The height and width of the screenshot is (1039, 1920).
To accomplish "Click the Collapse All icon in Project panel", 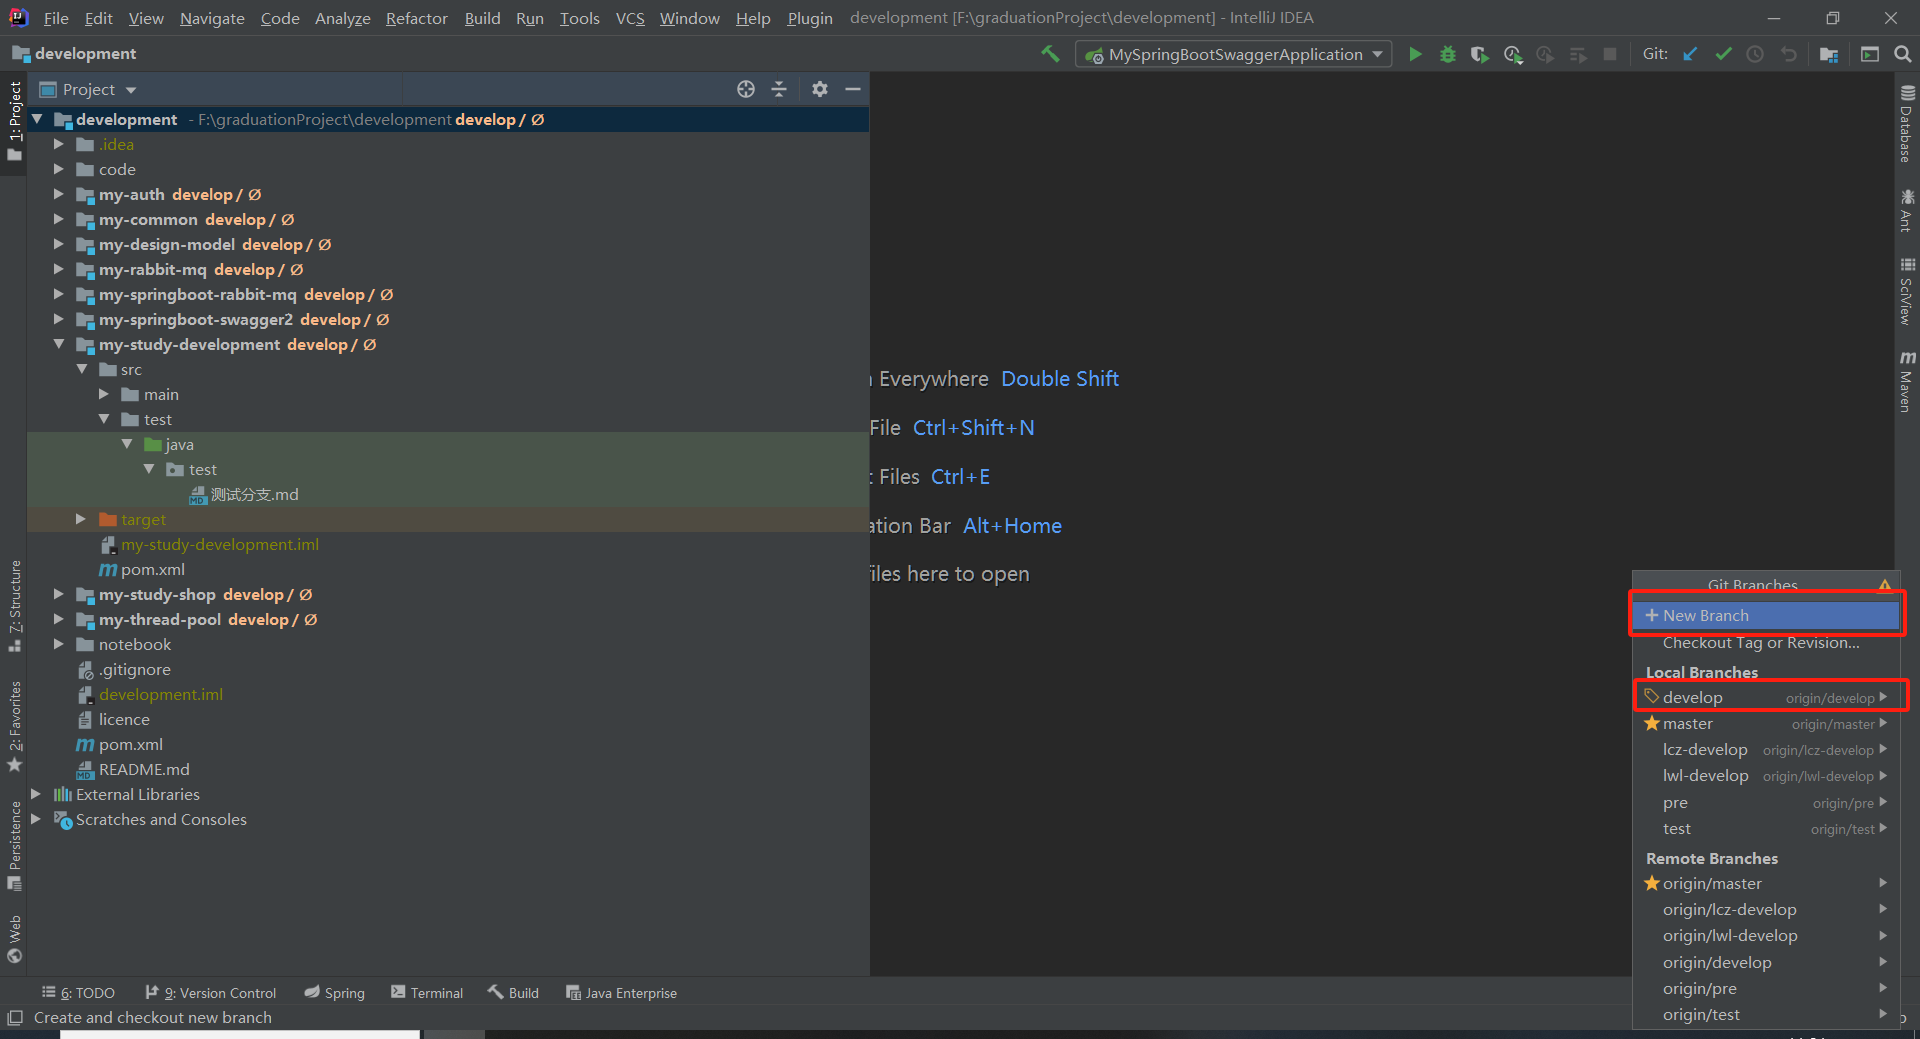I will 779,89.
